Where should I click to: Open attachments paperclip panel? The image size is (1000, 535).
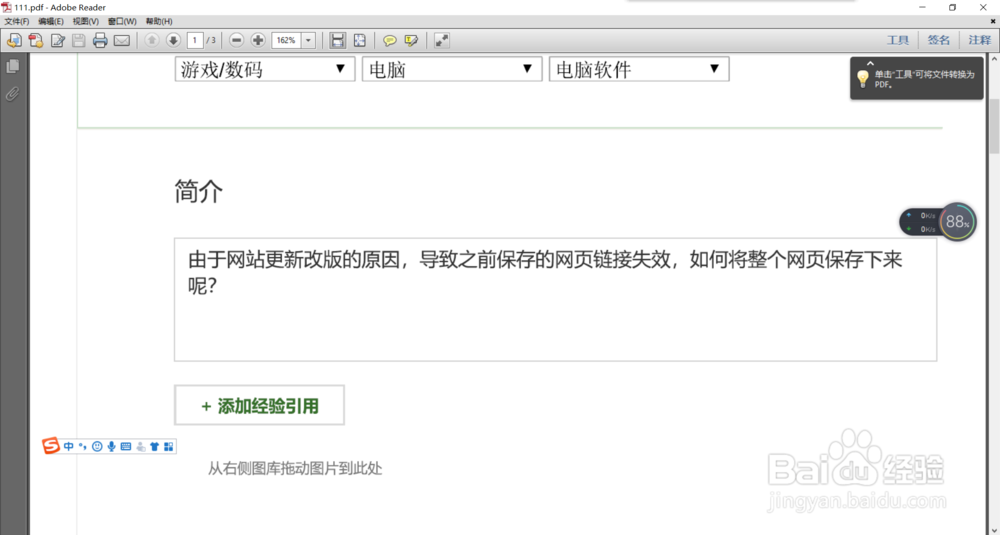click(13, 94)
